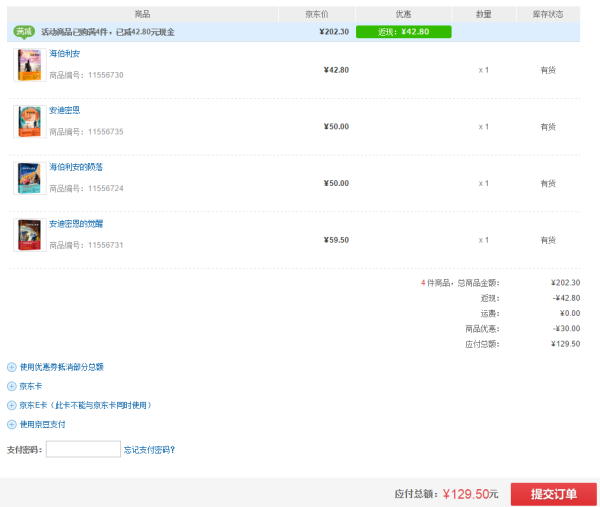Click the 返现 -¥42.80 summary amount
Viewport: 600px width, 507px height.
tap(566, 298)
